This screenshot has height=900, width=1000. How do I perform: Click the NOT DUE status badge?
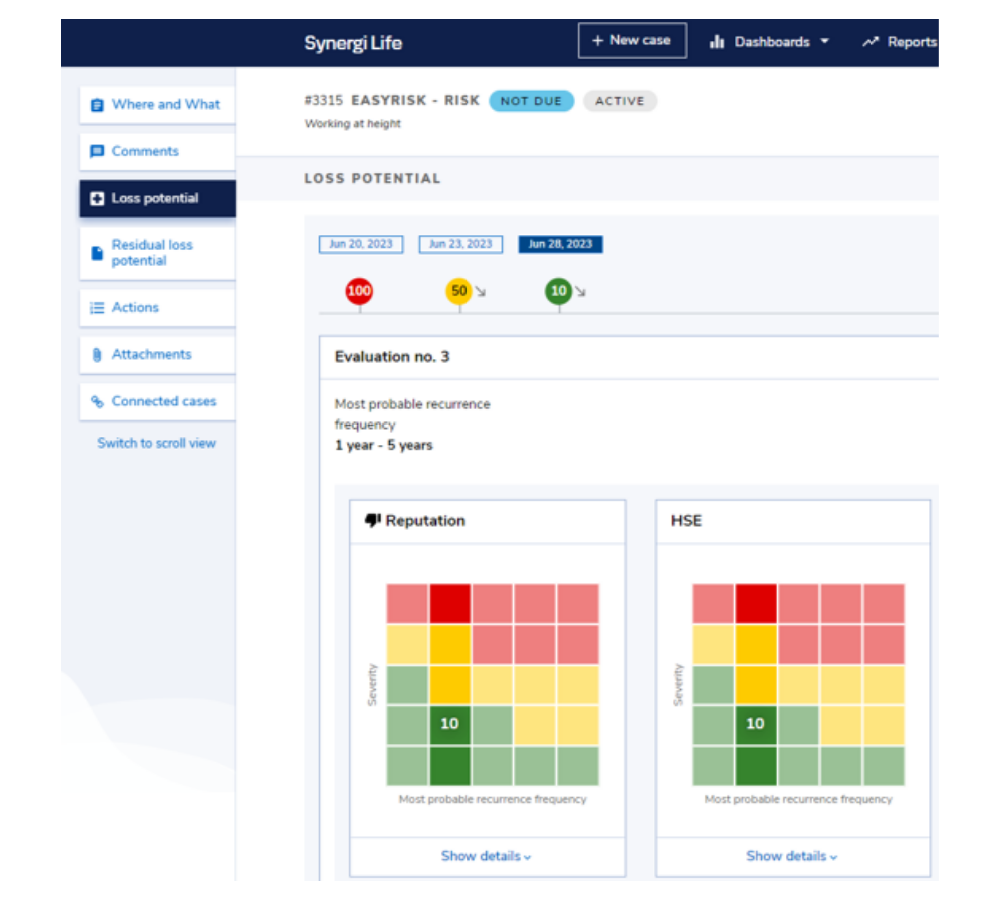(531, 100)
